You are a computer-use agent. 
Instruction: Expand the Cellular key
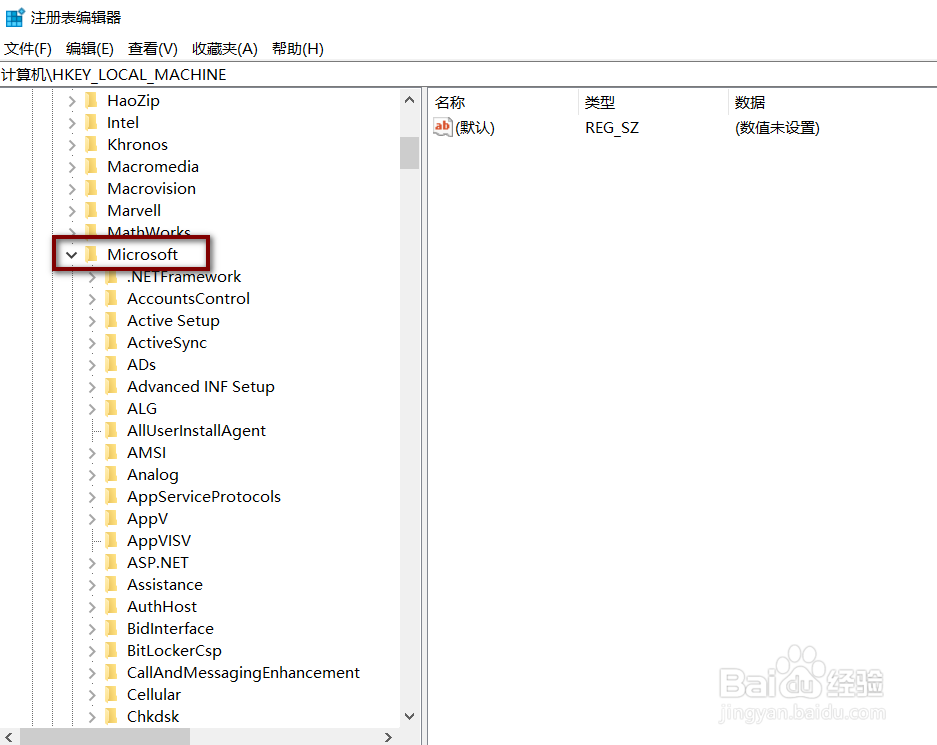[91, 695]
